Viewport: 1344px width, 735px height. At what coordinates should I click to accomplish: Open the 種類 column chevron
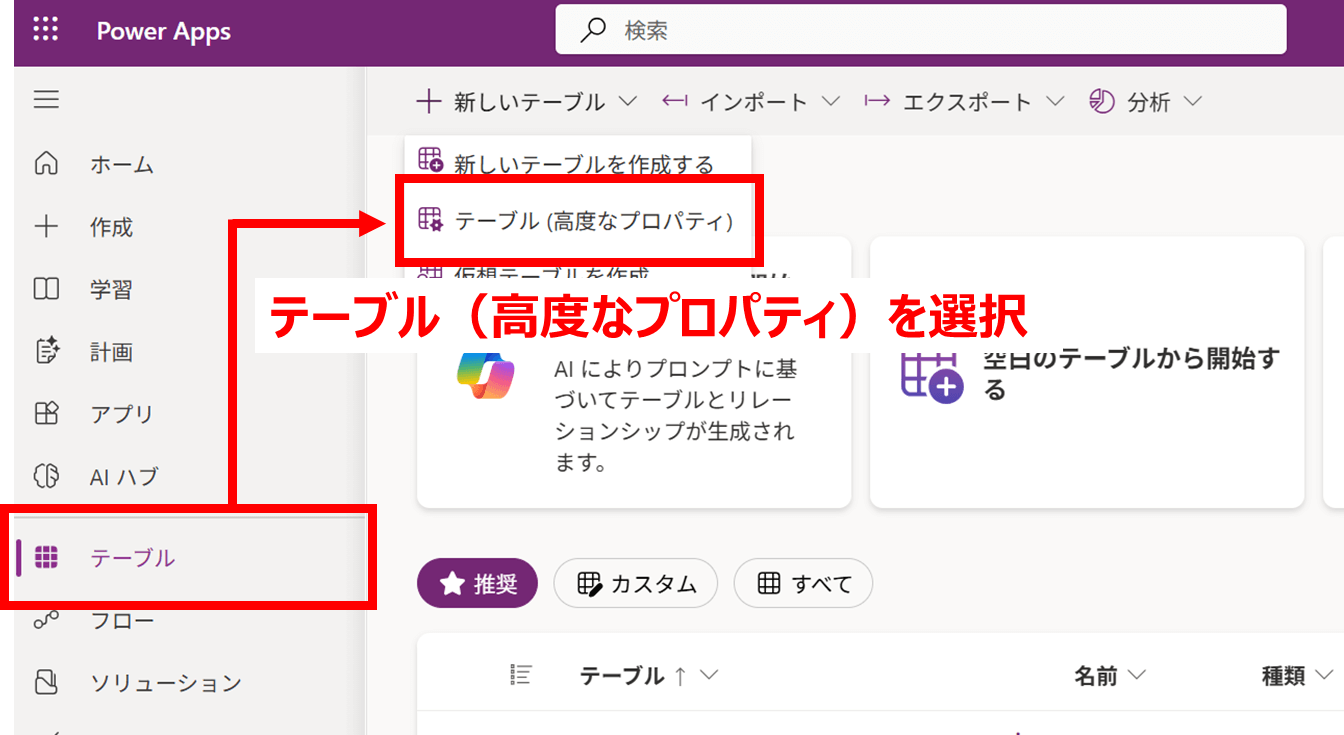[1326, 676]
